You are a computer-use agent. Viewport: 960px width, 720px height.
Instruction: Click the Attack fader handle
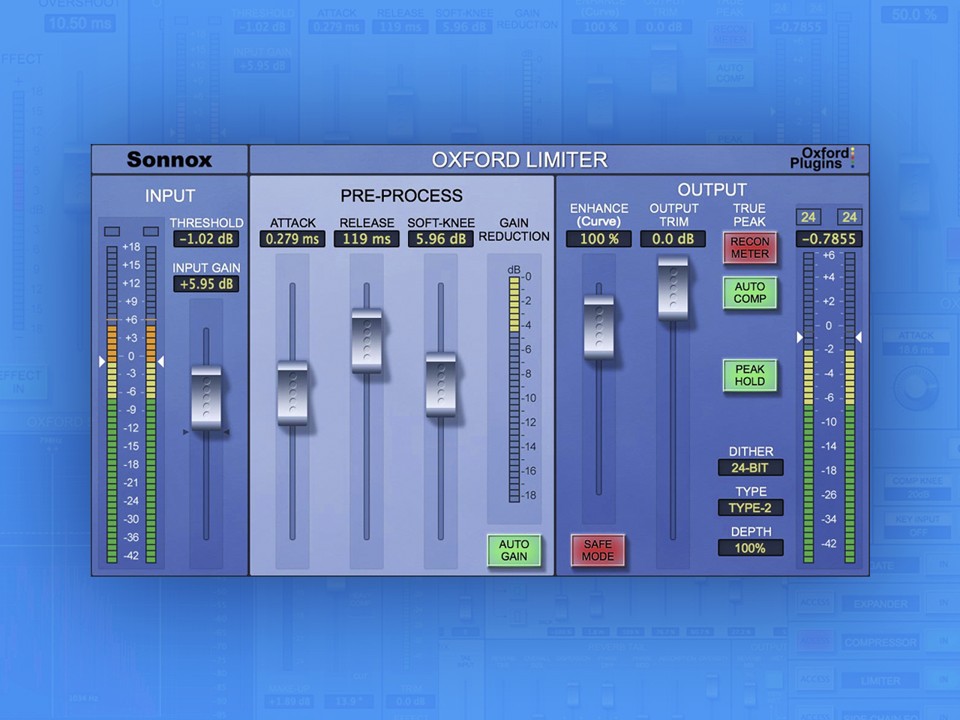[293, 392]
